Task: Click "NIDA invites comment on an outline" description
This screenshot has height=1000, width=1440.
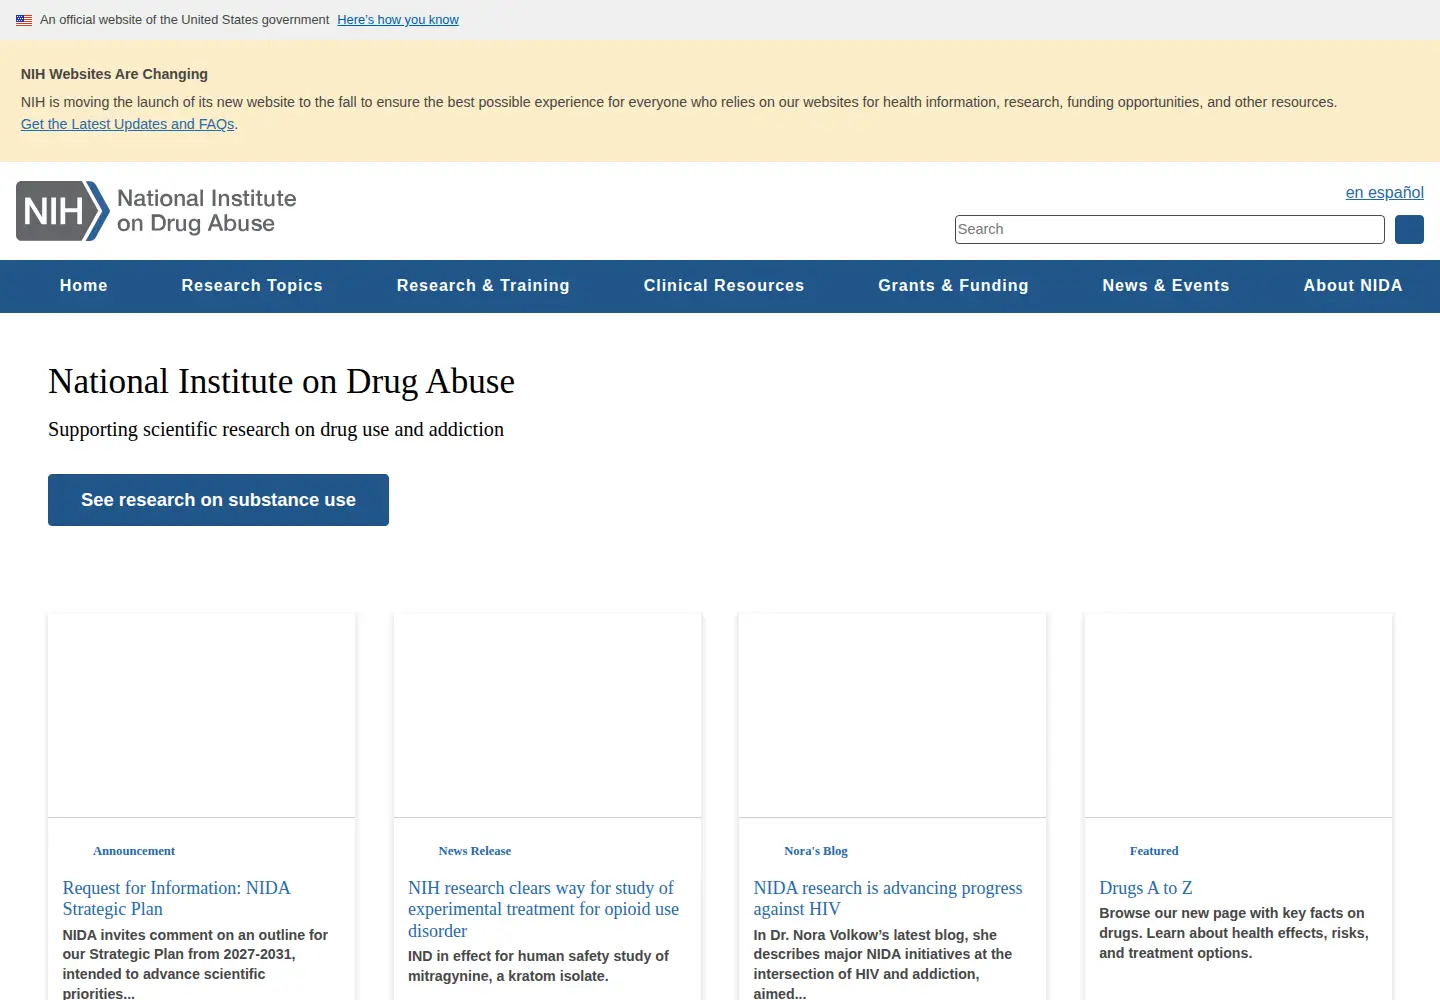Action: click(195, 964)
